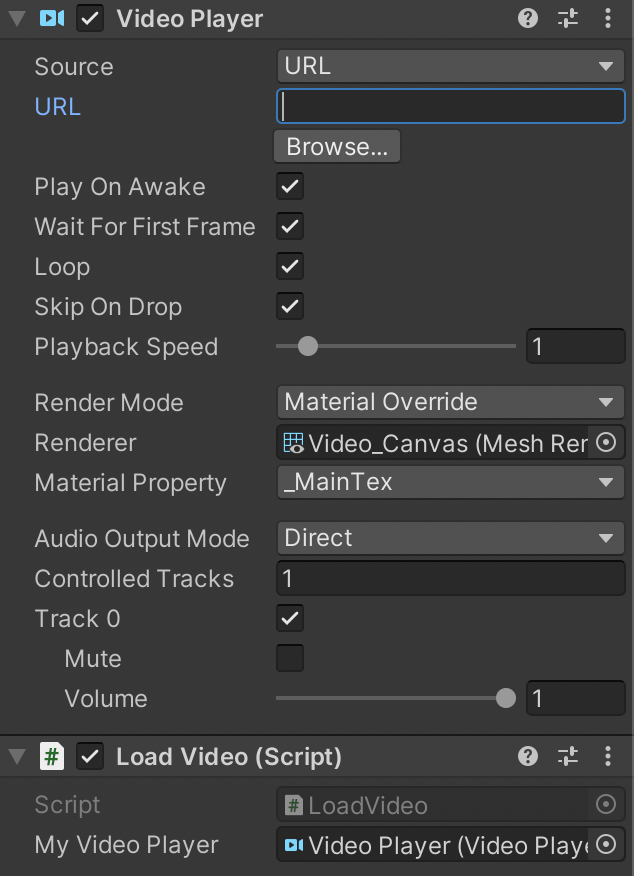Screen dimensions: 634x876
Task: Click inside the URL input field
Action: click(x=450, y=106)
